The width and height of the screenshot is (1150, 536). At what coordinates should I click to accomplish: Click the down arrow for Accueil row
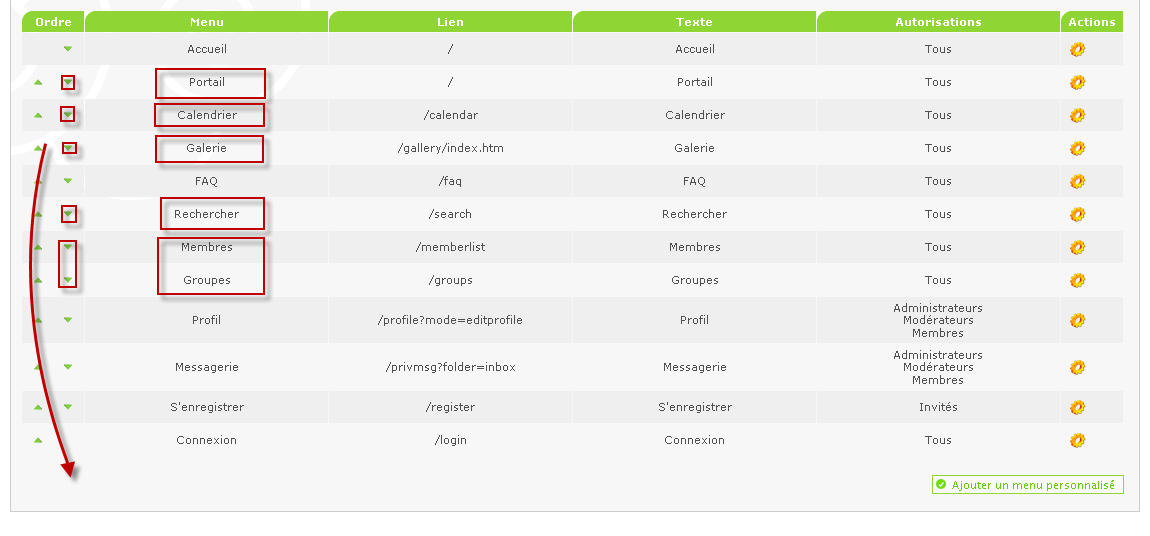[x=68, y=49]
